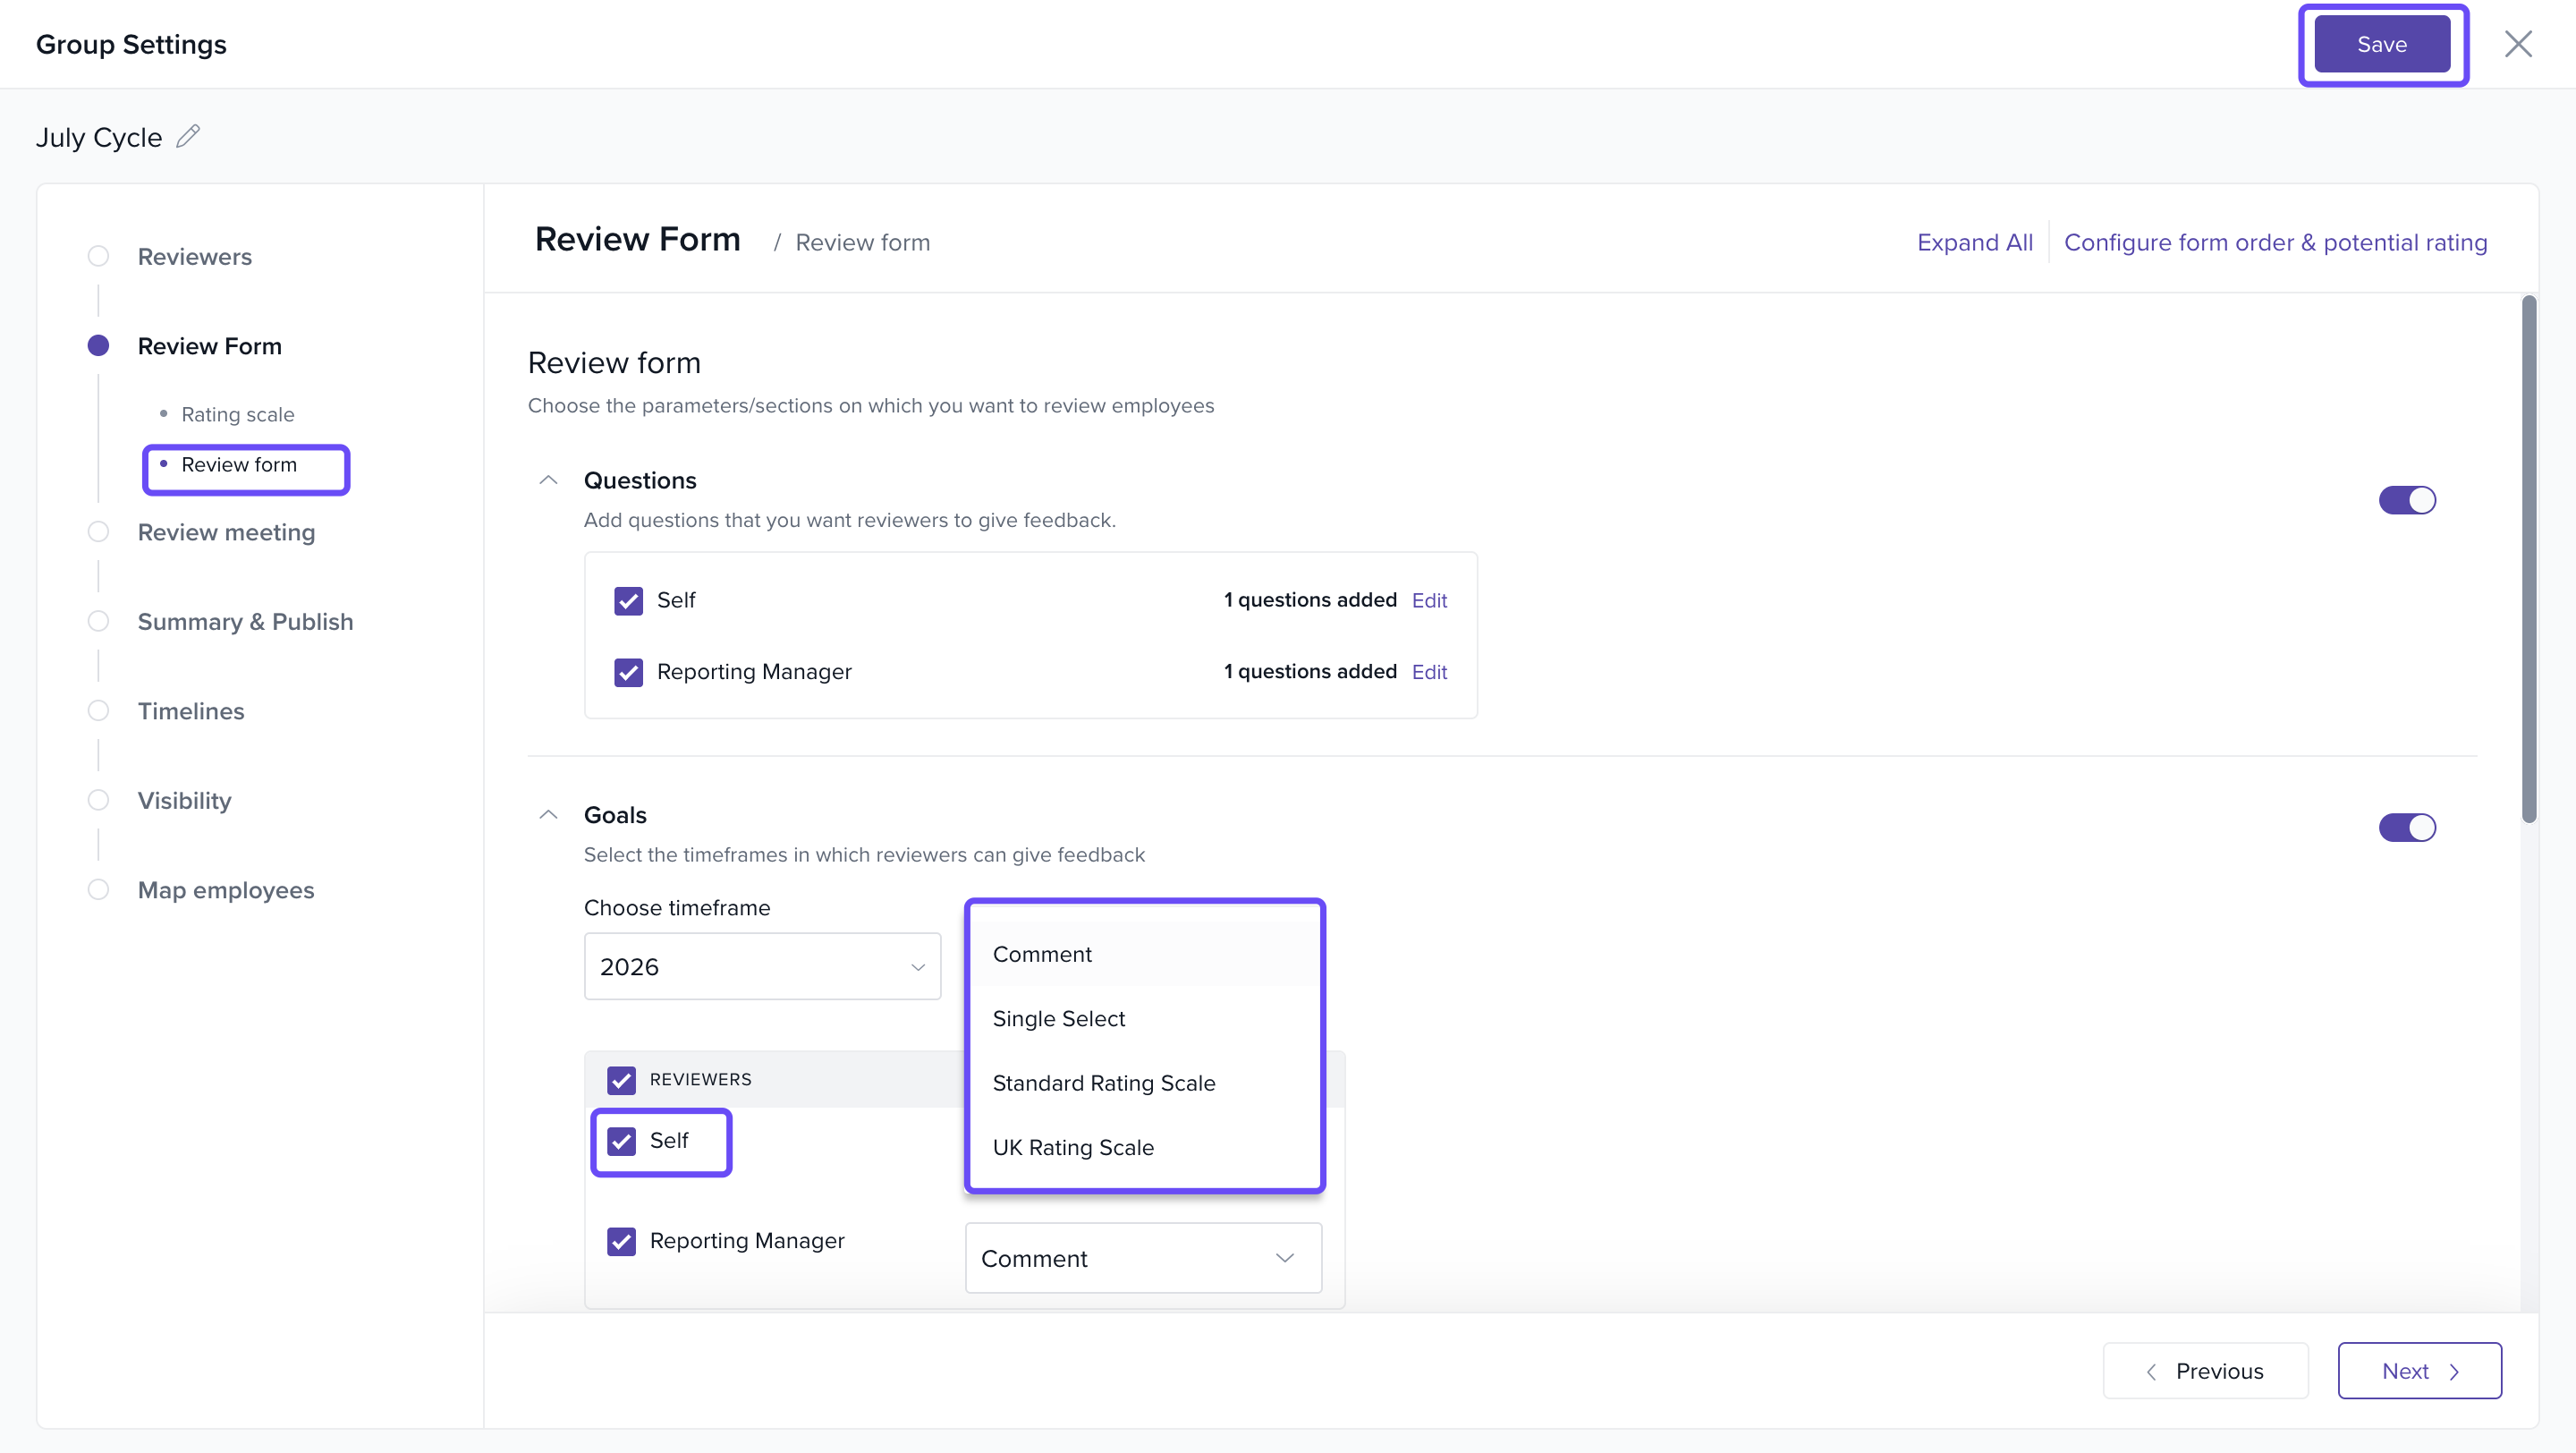Click the Review meeting step circle icon
The image size is (2576, 1453).
[x=98, y=532]
